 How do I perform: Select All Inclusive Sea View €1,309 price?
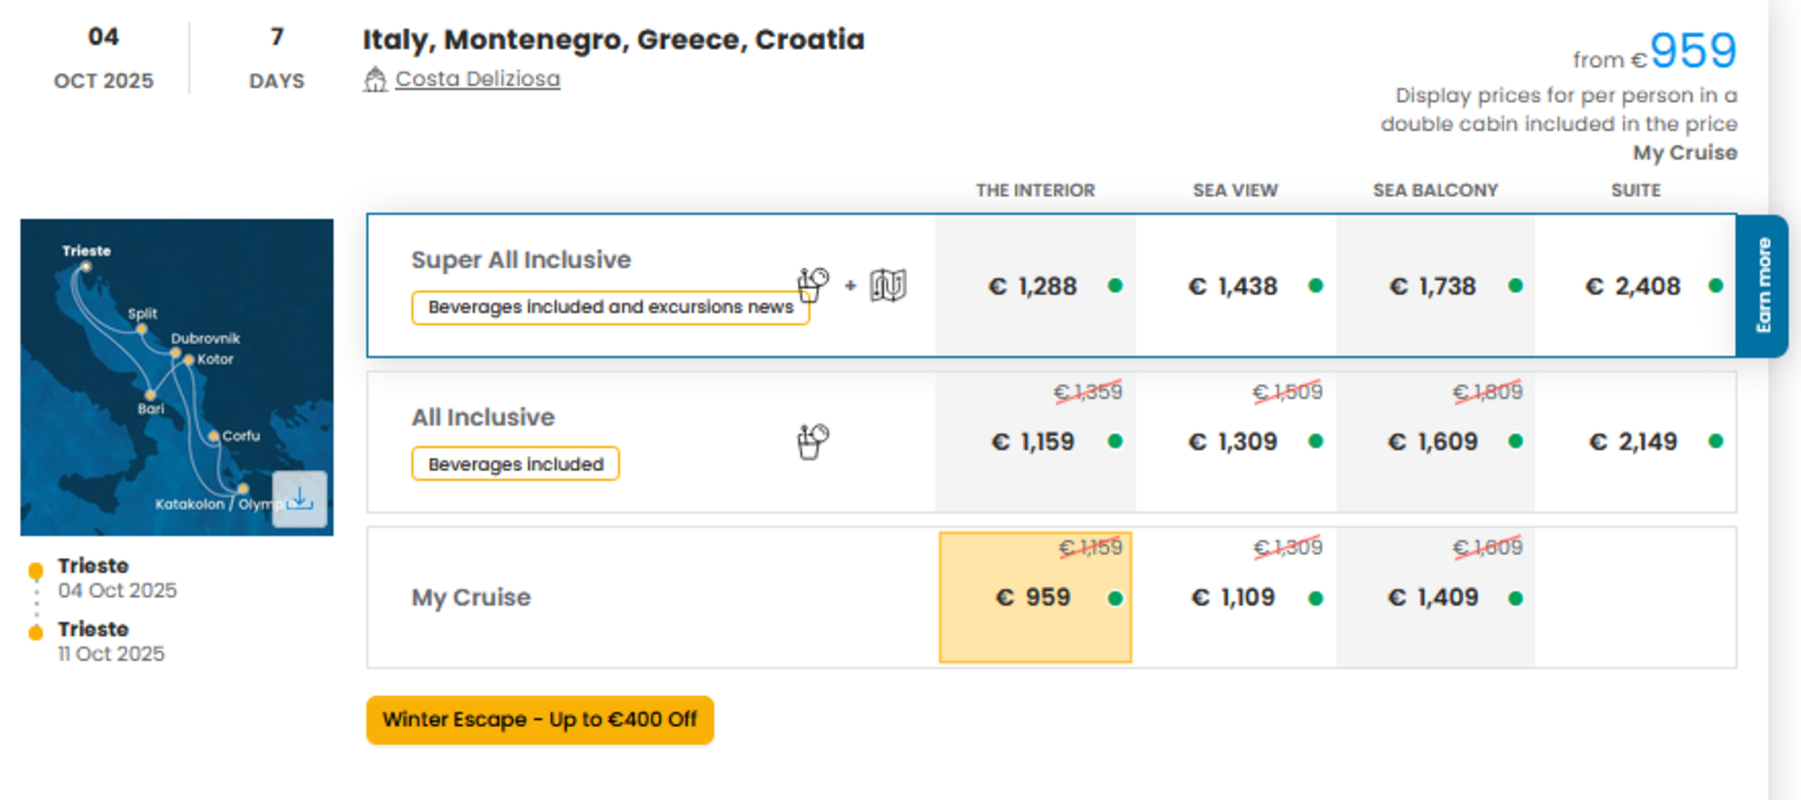(x=1235, y=441)
